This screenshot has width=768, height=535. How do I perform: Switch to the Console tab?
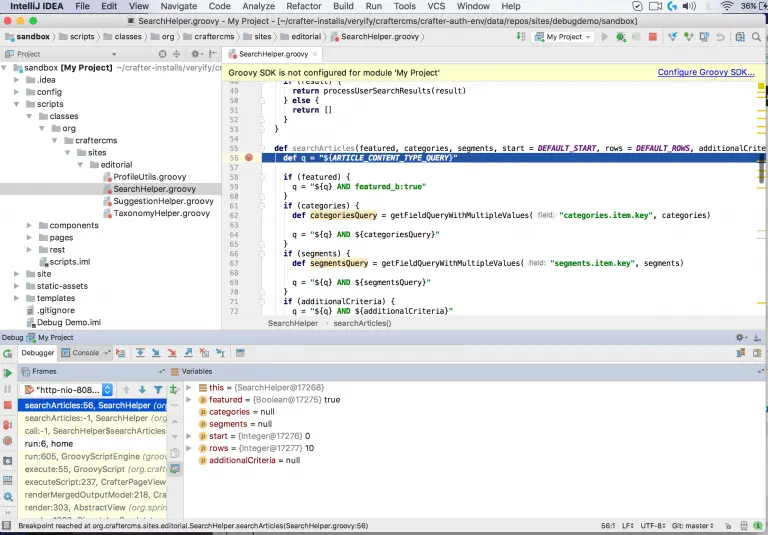coord(83,353)
